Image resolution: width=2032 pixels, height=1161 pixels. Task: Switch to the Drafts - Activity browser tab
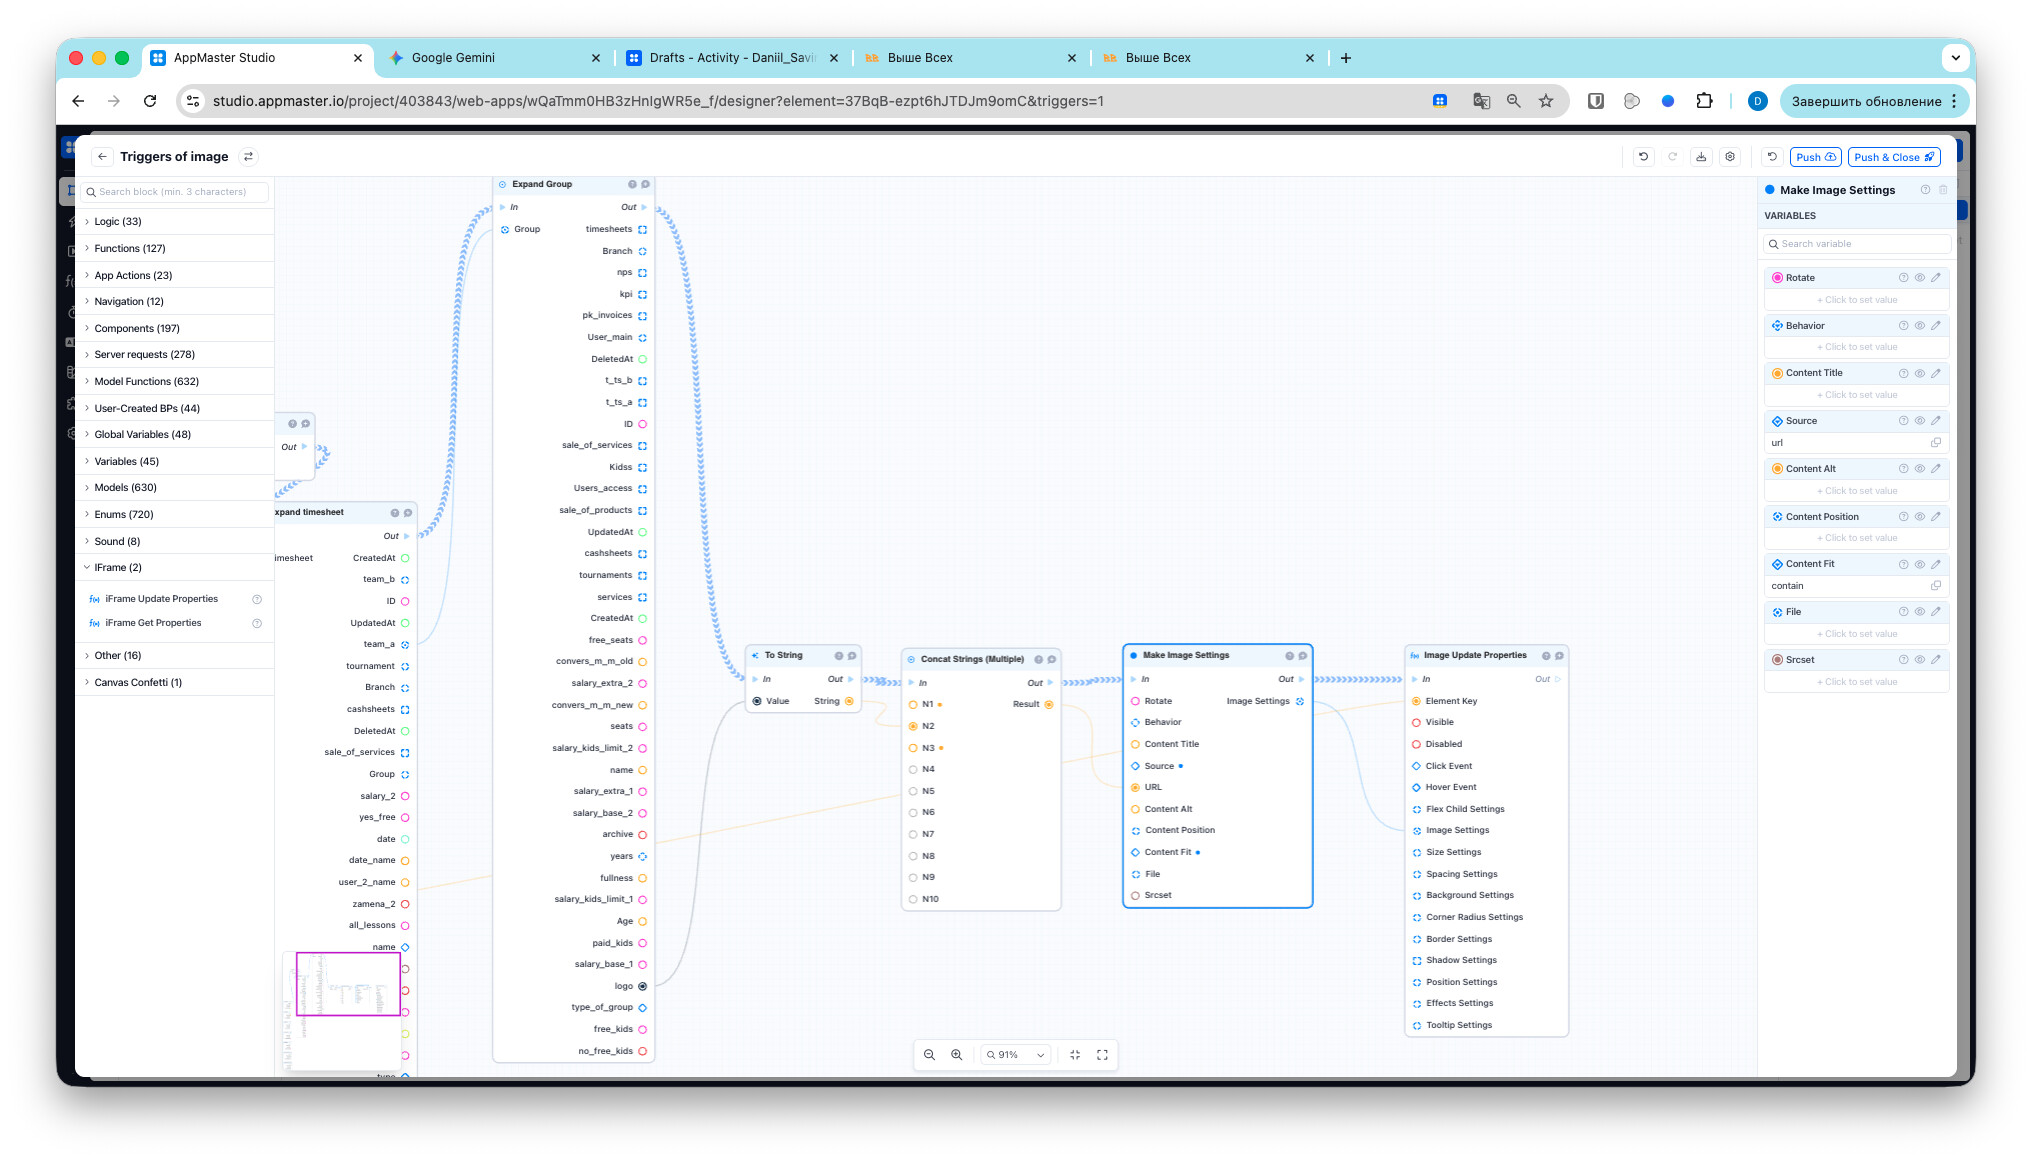(732, 58)
